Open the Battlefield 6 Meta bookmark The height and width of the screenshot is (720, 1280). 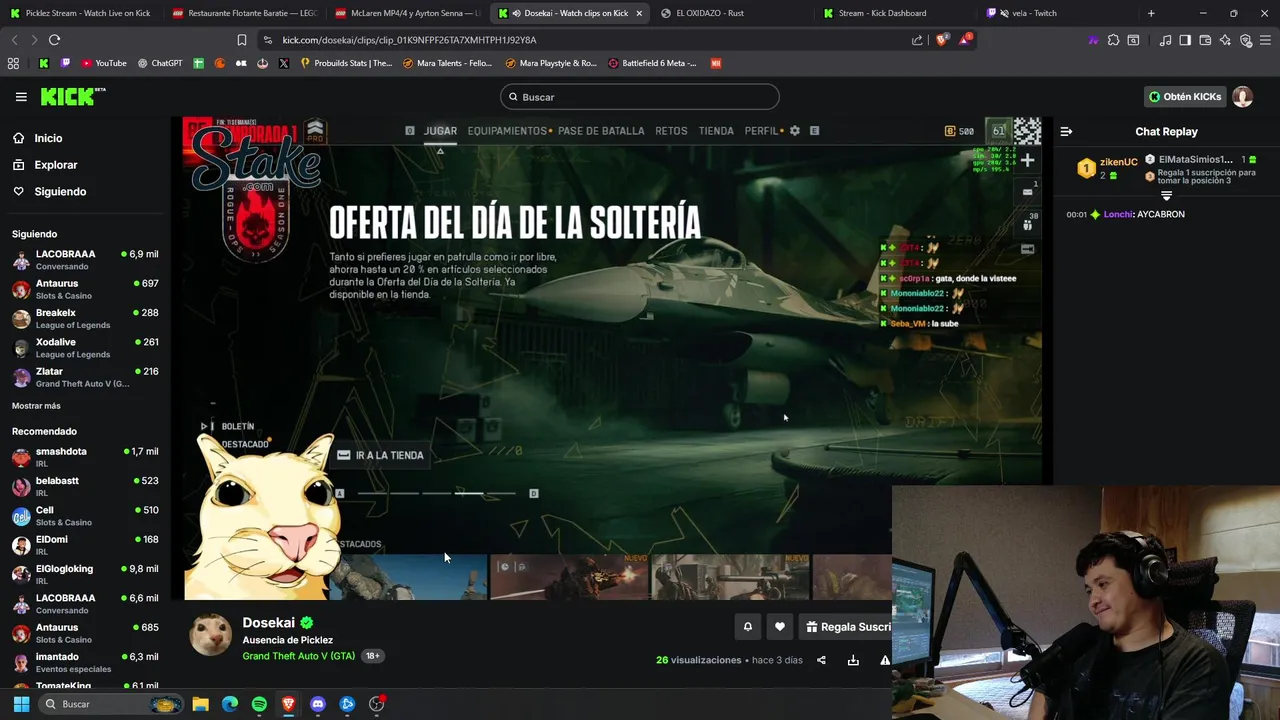click(652, 63)
